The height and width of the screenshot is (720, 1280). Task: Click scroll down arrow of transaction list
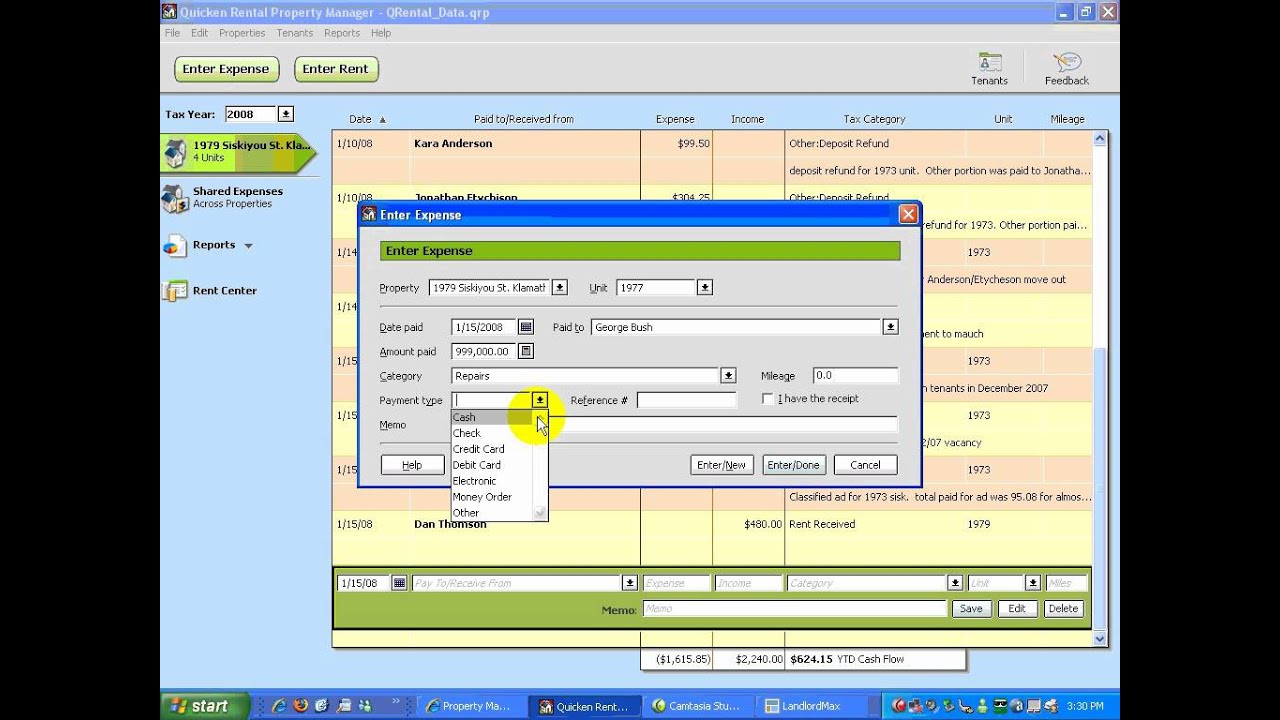[1100, 639]
